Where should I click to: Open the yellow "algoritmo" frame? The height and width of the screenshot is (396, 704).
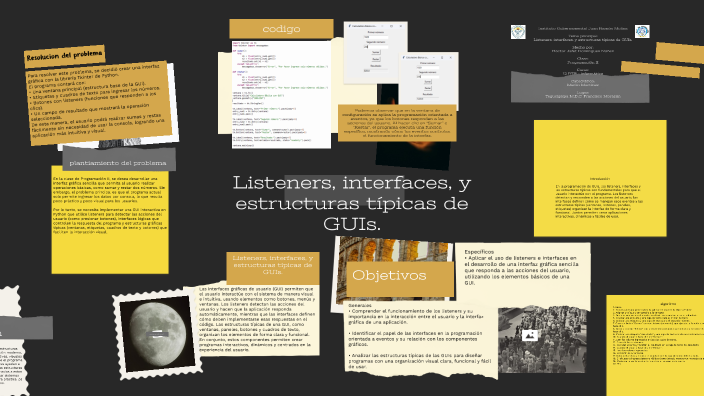tap(655, 346)
